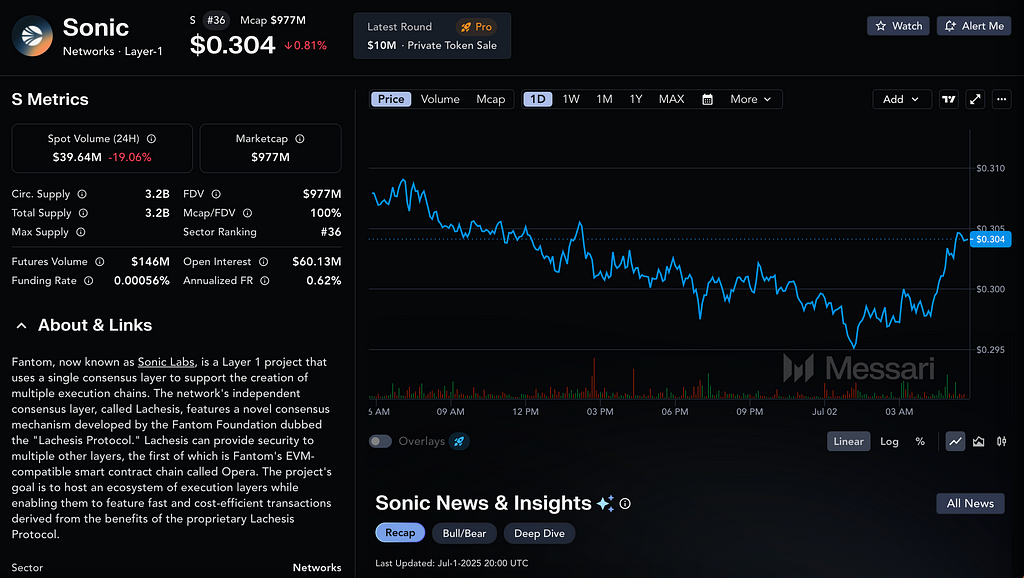Open the Sonic Labs link
The width and height of the screenshot is (1024, 578).
166,362
